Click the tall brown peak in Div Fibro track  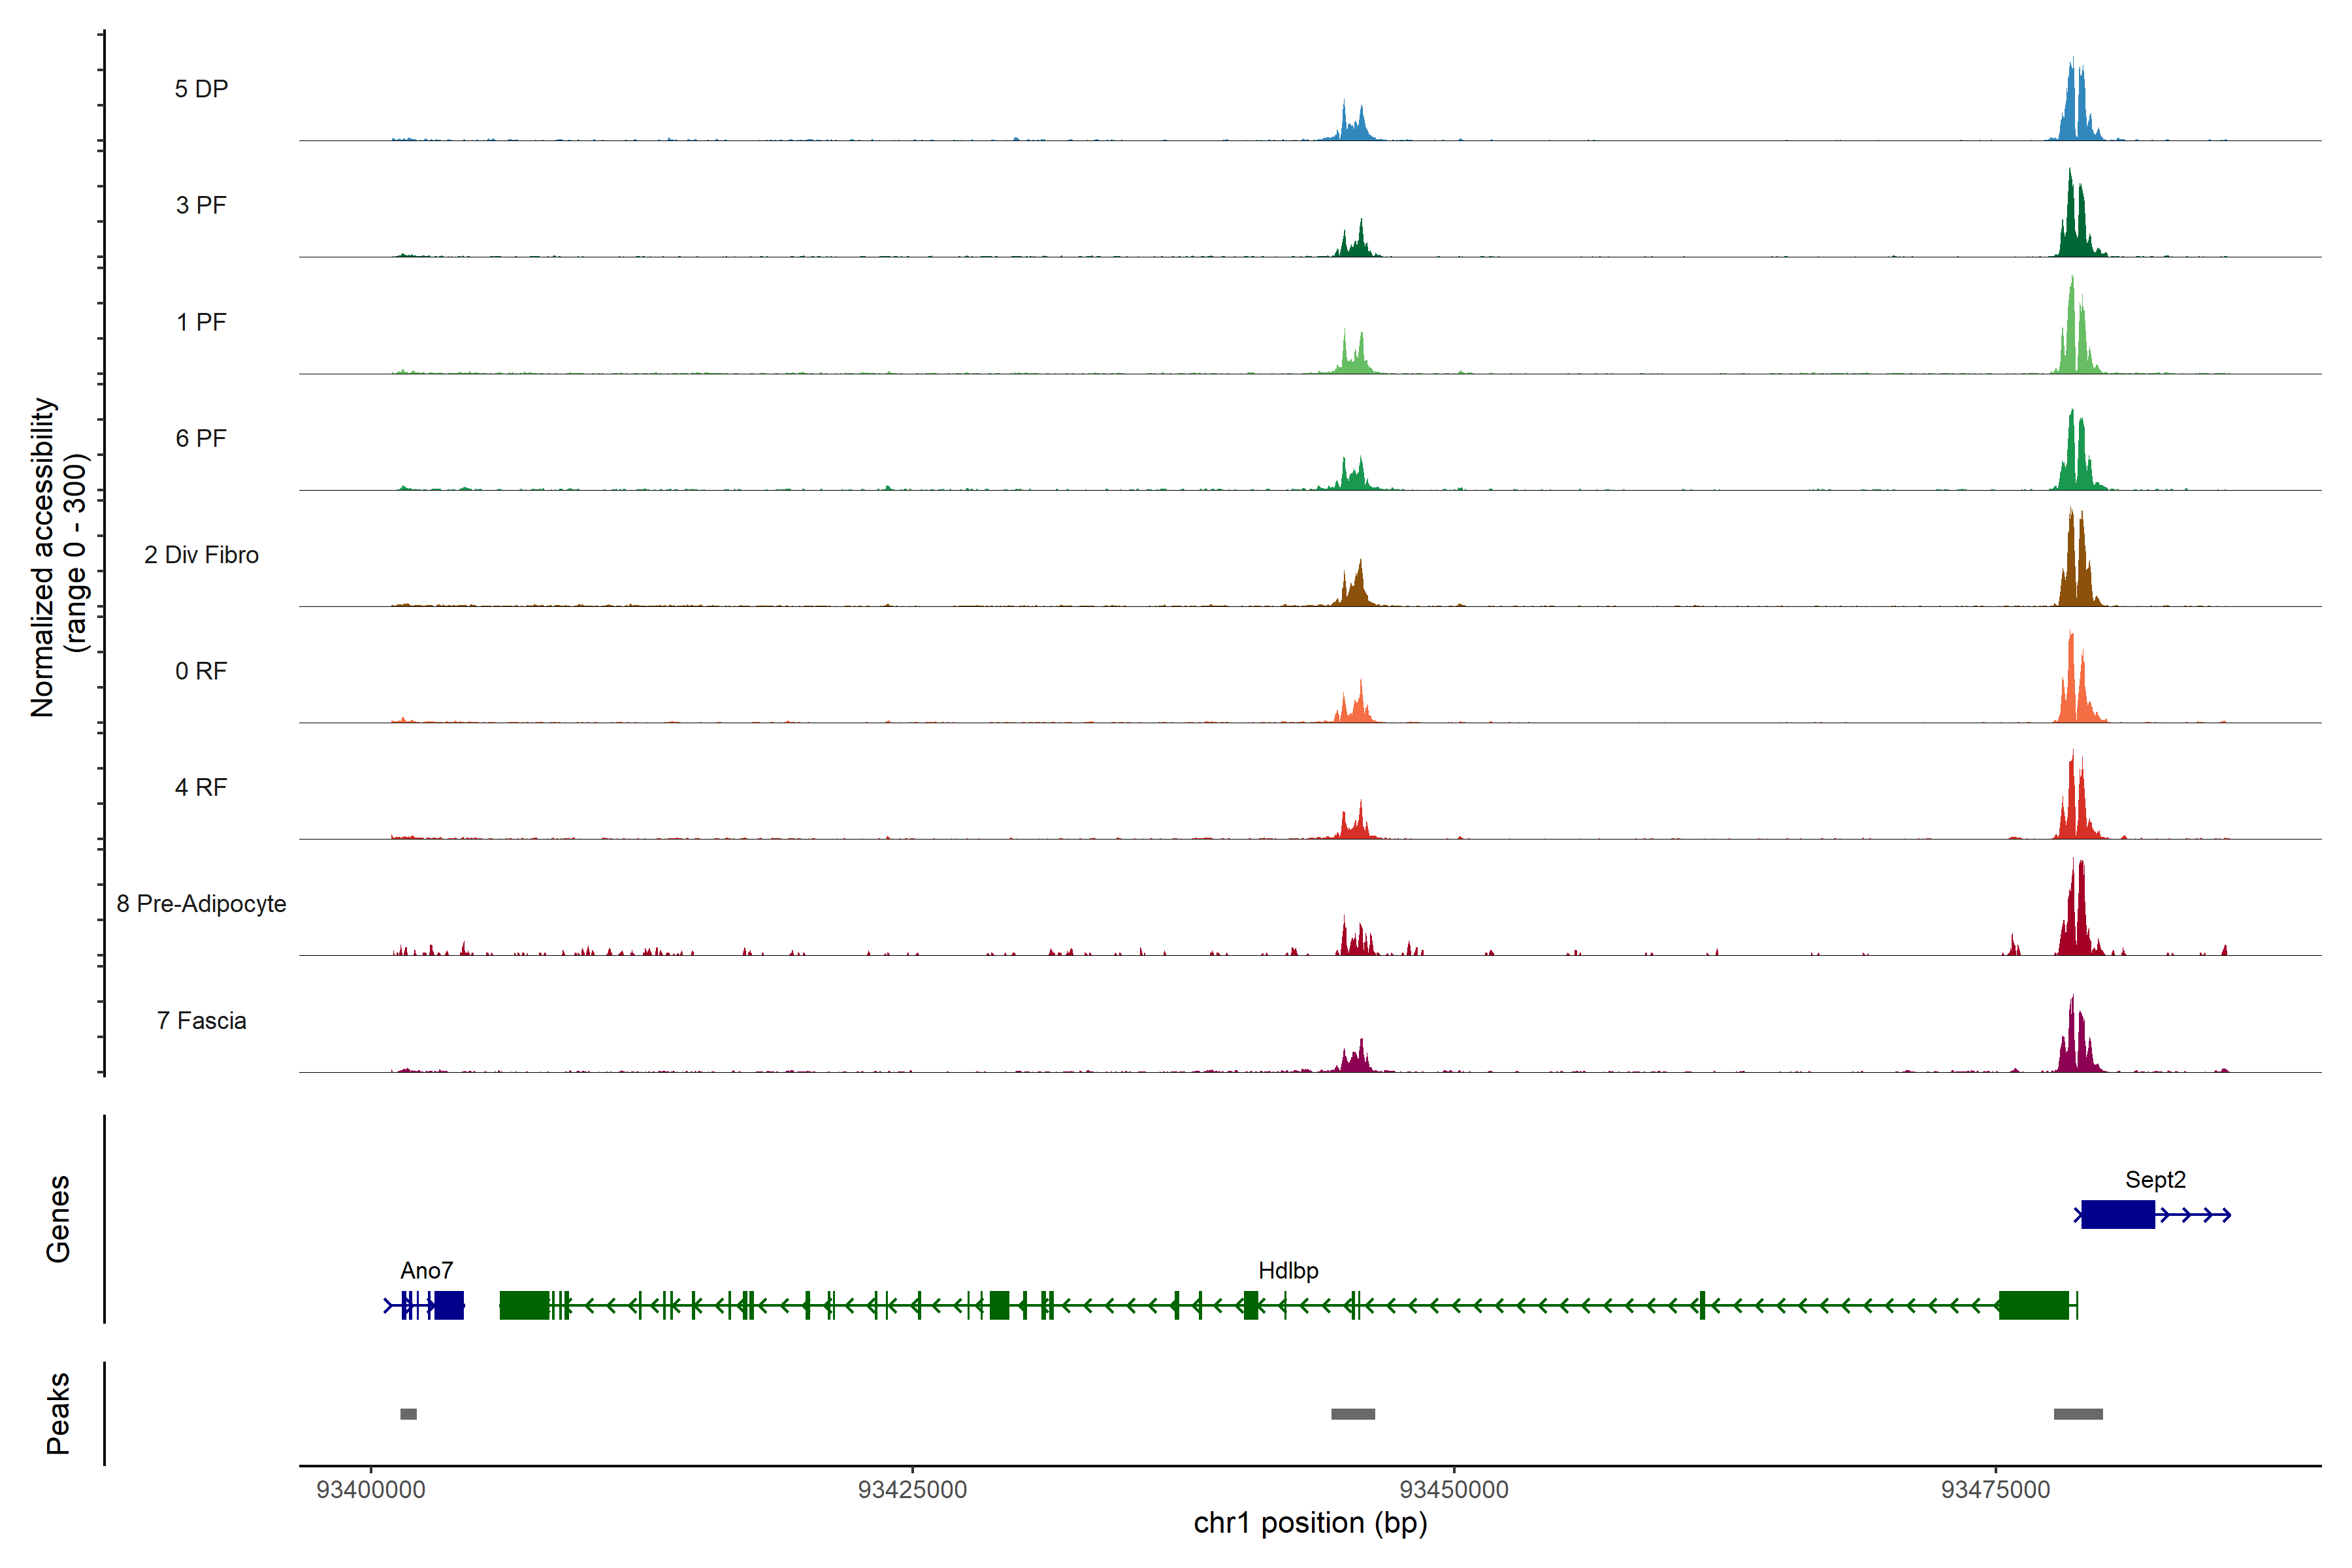pos(2073,565)
